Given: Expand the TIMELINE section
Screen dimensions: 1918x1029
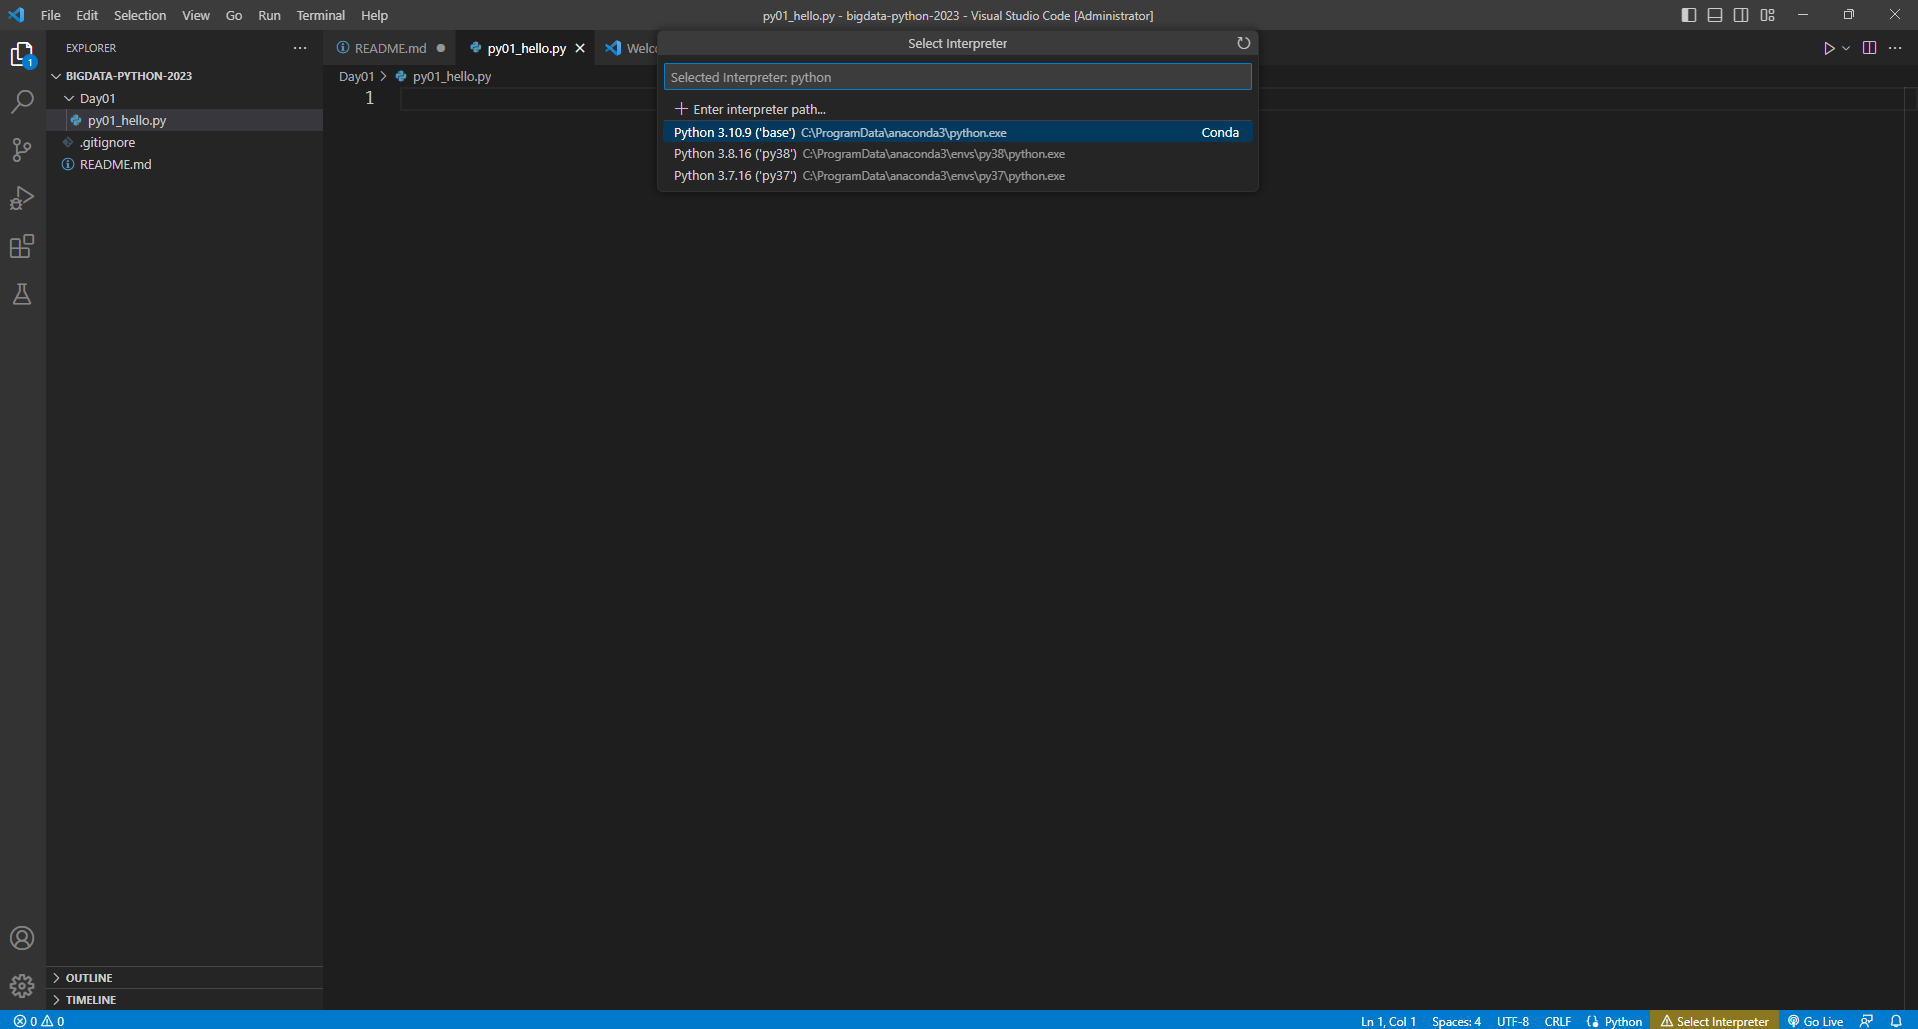Looking at the screenshot, I should point(184,999).
